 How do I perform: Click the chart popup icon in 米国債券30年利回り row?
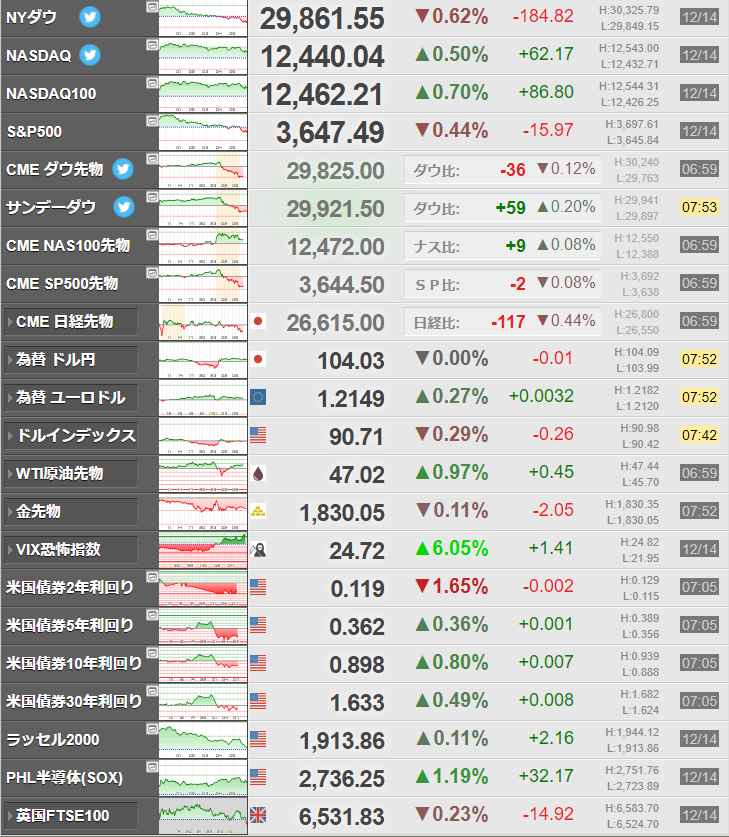[152, 691]
